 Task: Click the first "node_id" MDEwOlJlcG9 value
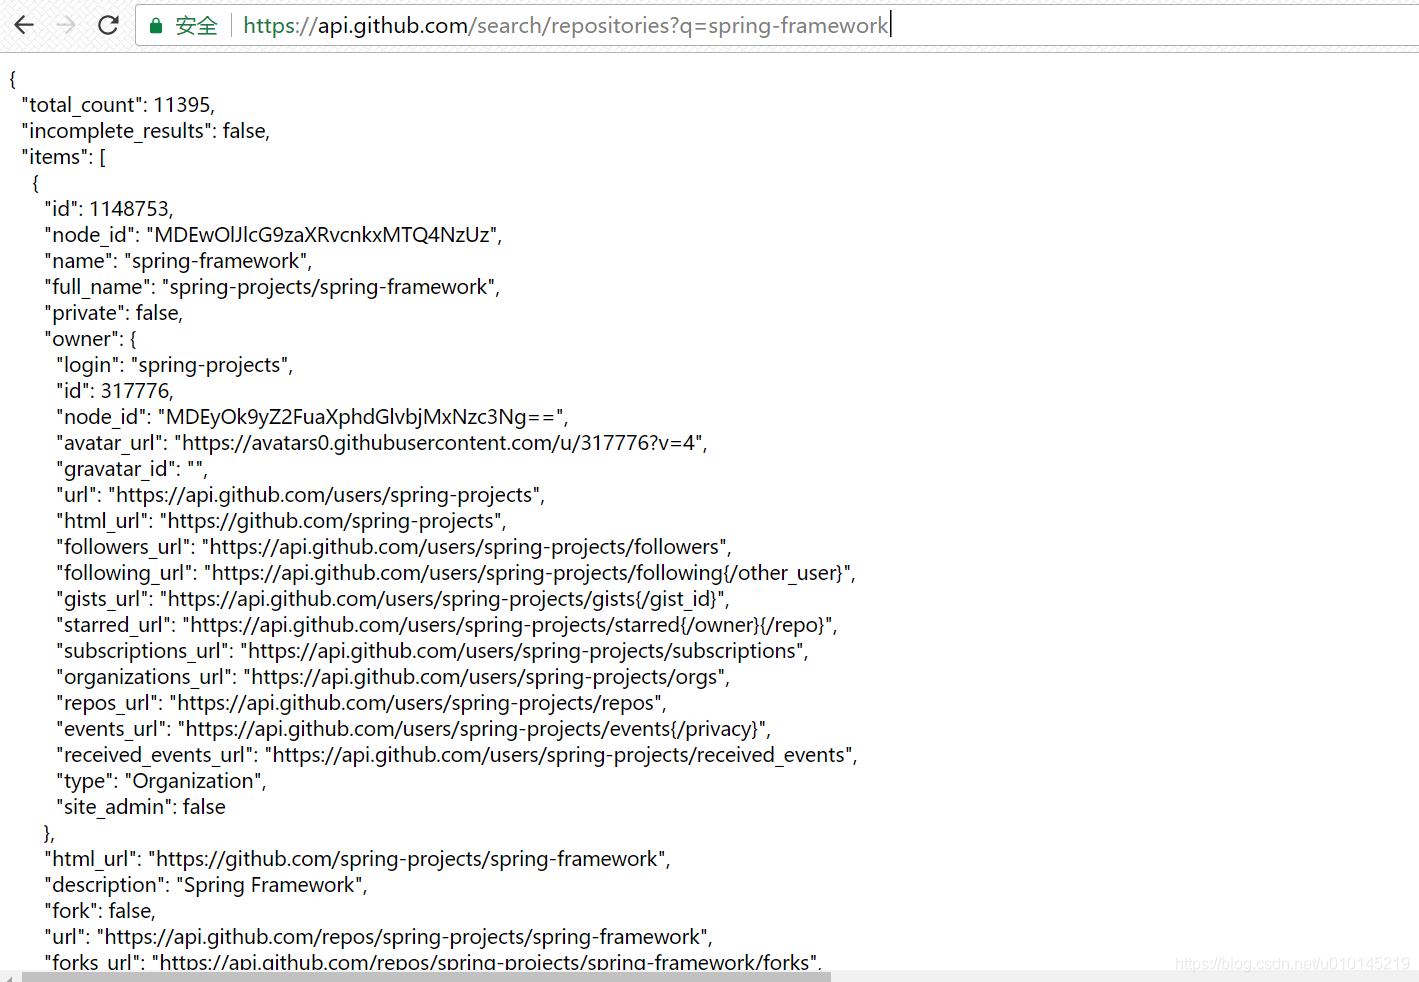(323, 235)
